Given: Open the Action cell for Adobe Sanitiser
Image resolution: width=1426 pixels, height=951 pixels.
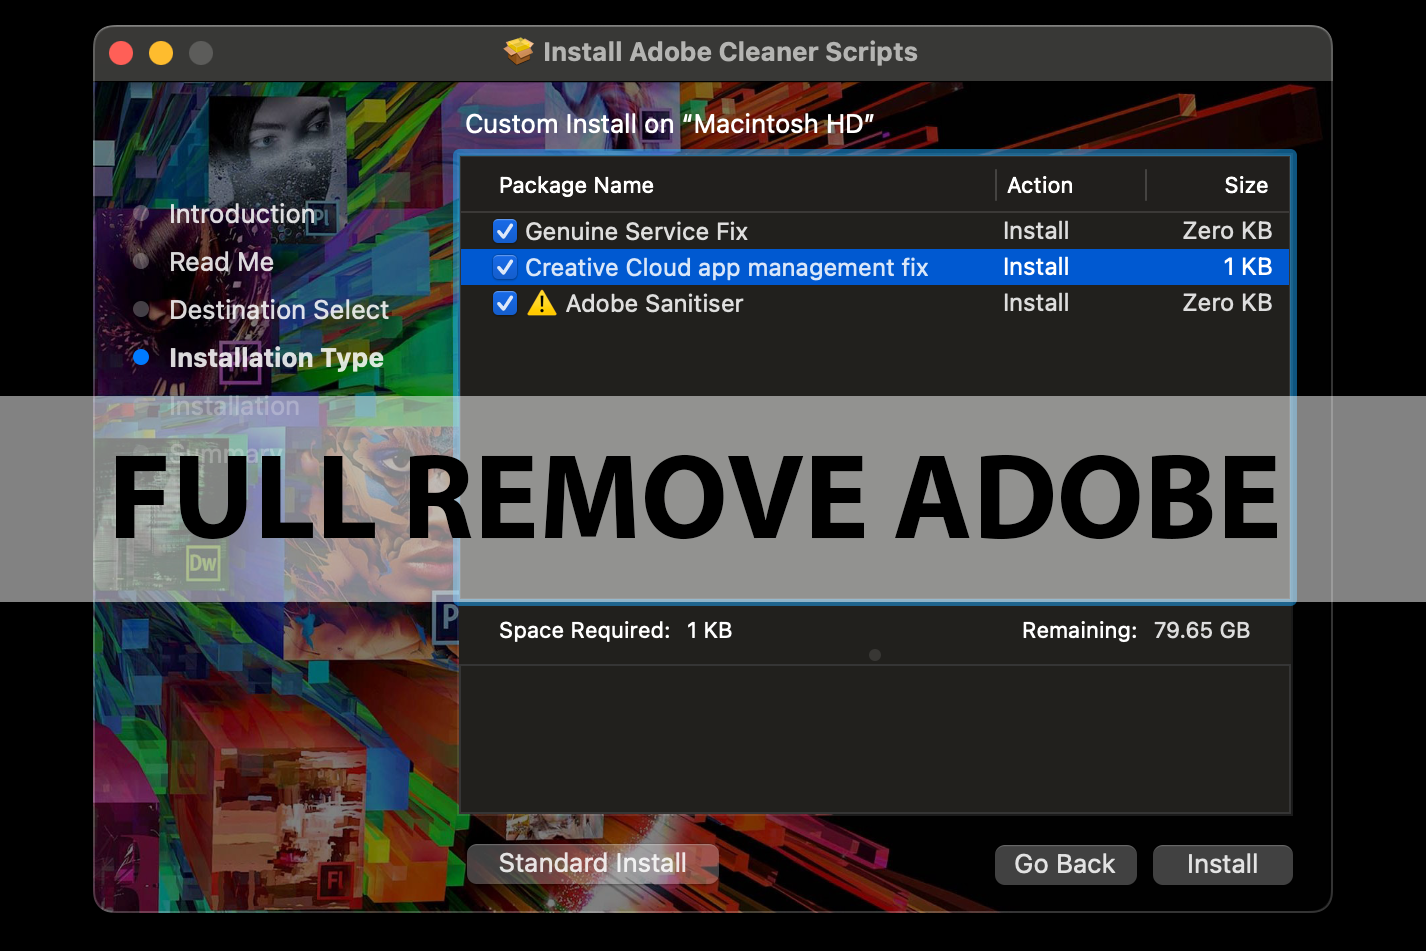Looking at the screenshot, I should coord(1036,303).
